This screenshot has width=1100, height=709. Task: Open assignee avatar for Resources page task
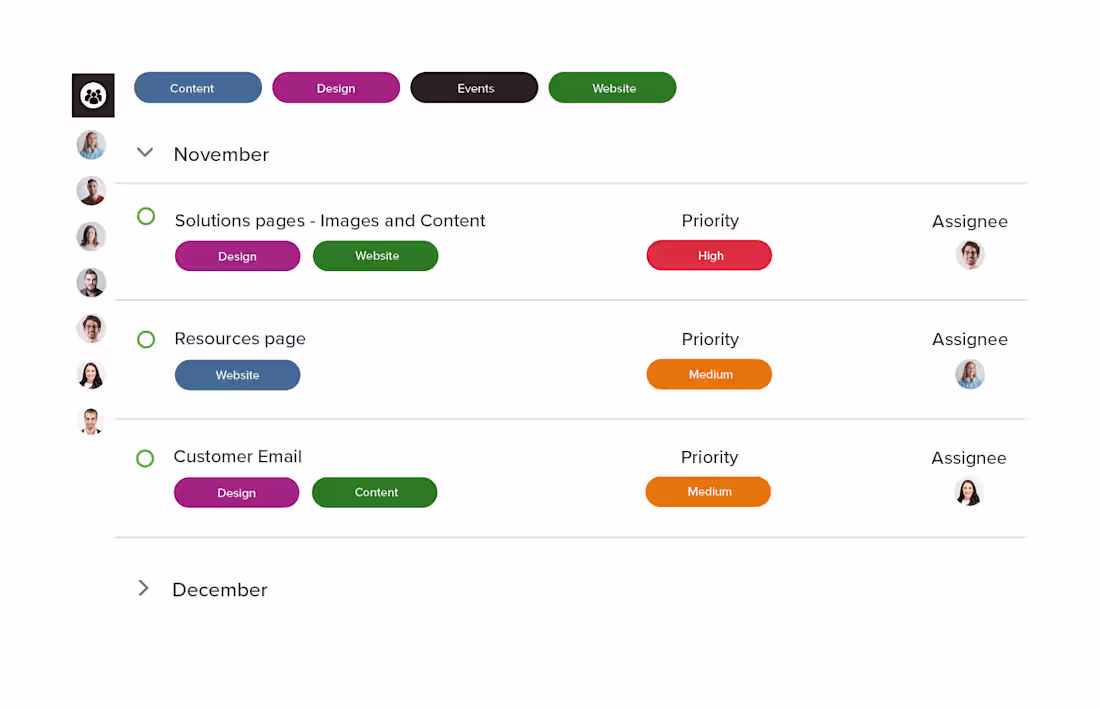pyautogui.click(x=970, y=374)
